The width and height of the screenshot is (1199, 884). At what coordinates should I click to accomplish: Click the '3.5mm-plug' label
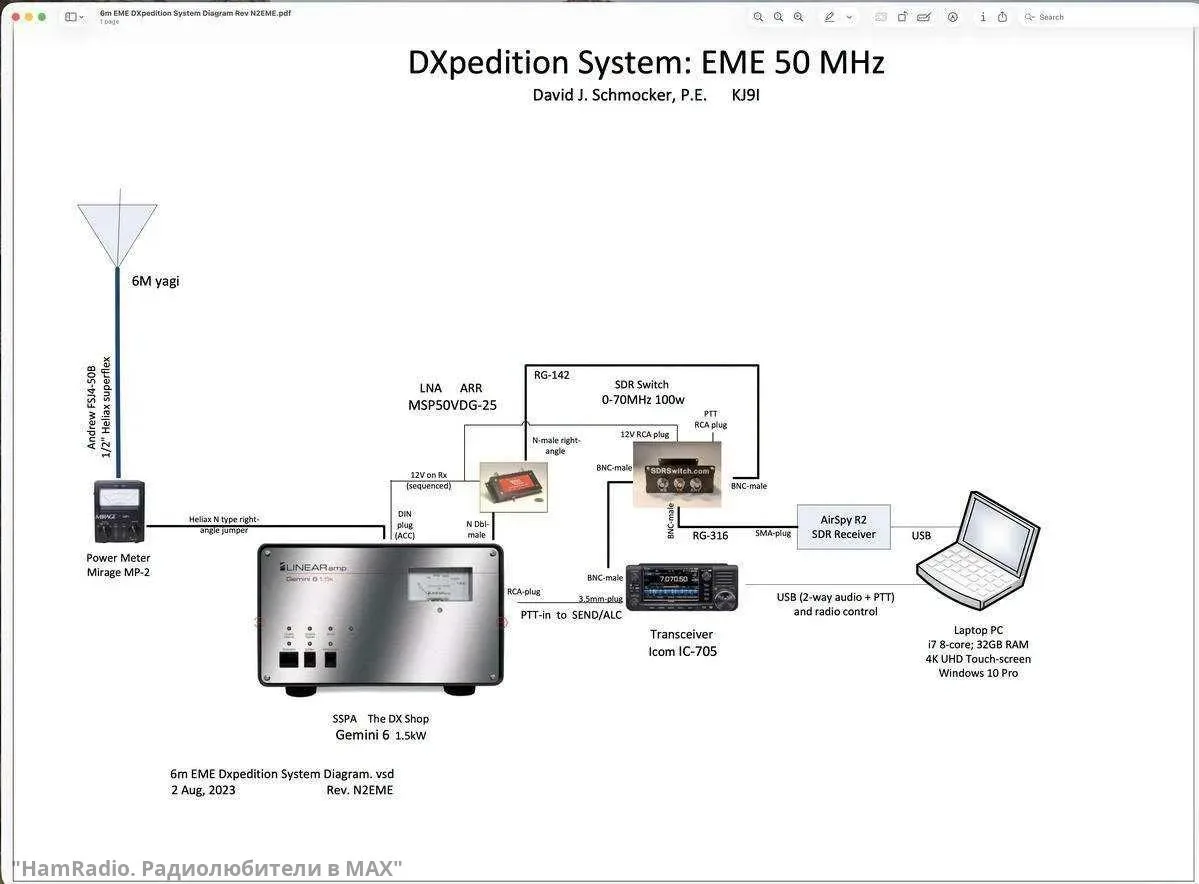[x=600, y=599]
